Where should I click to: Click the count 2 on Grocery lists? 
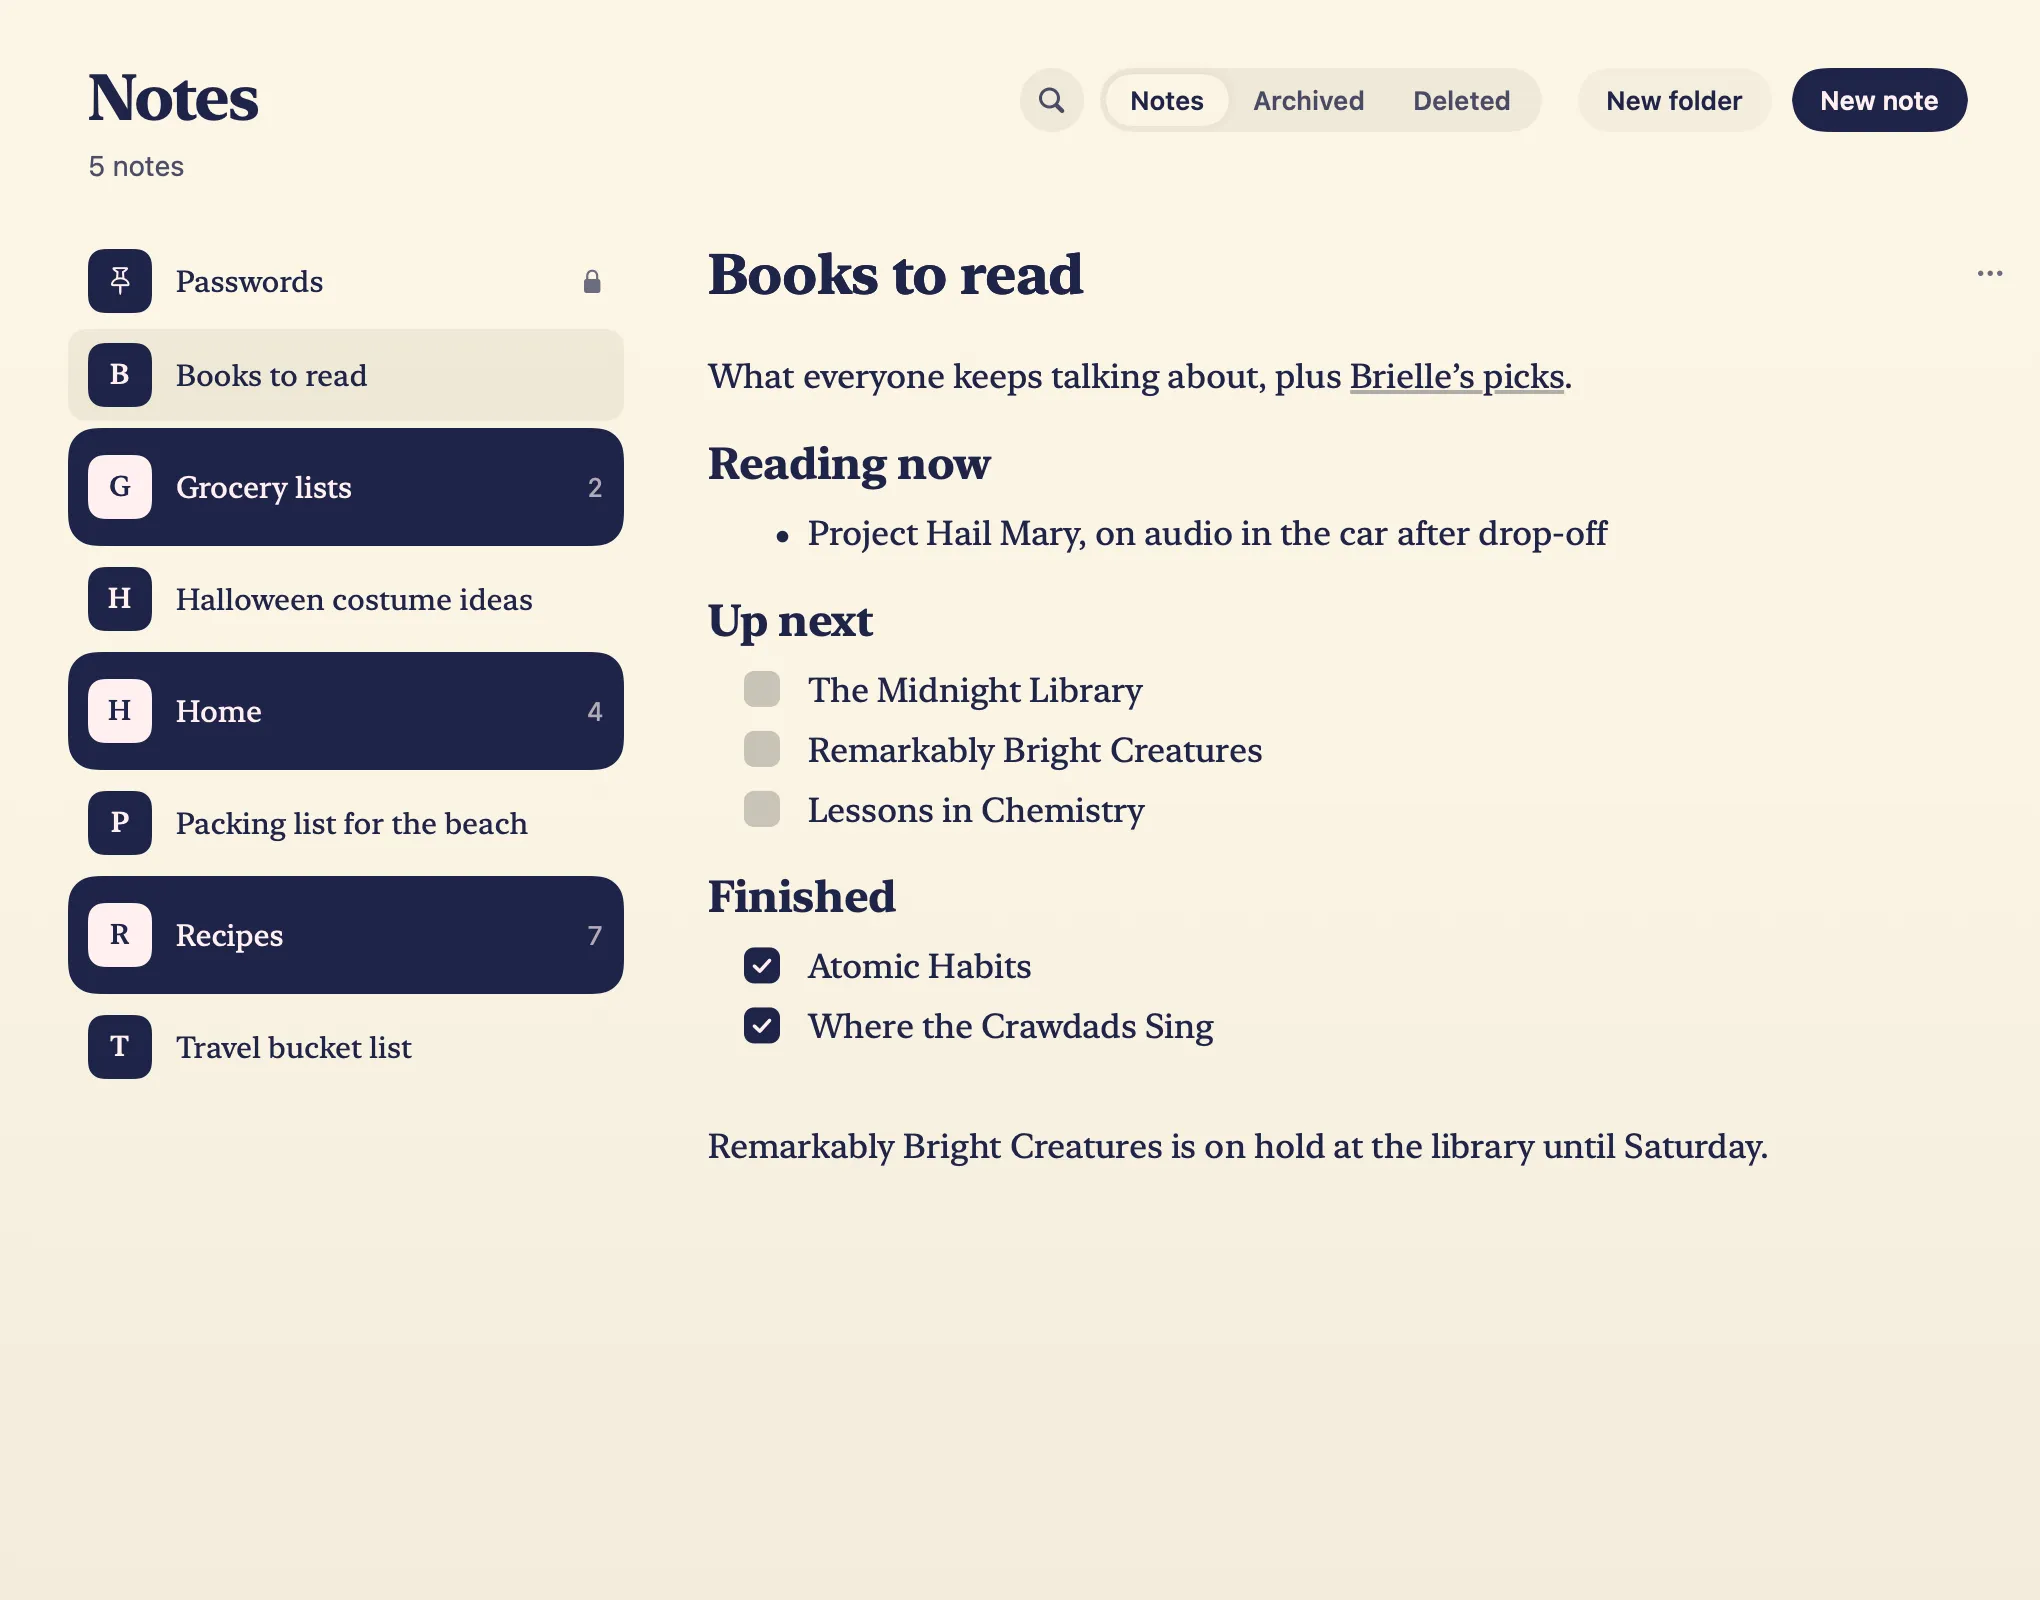tap(595, 487)
